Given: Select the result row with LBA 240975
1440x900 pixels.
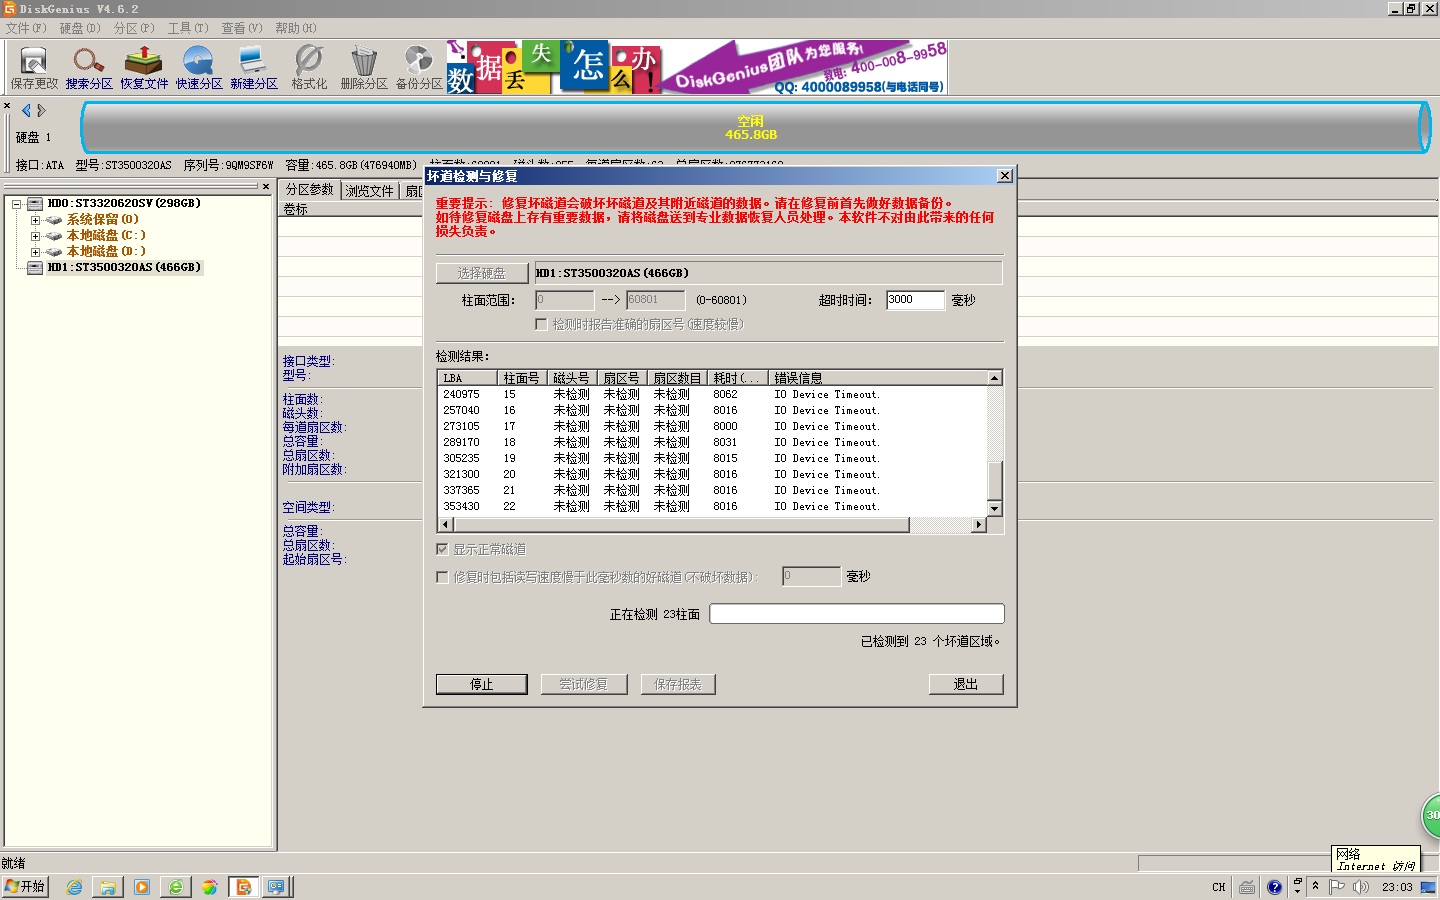Looking at the screenshot, I should pos(713,395).
